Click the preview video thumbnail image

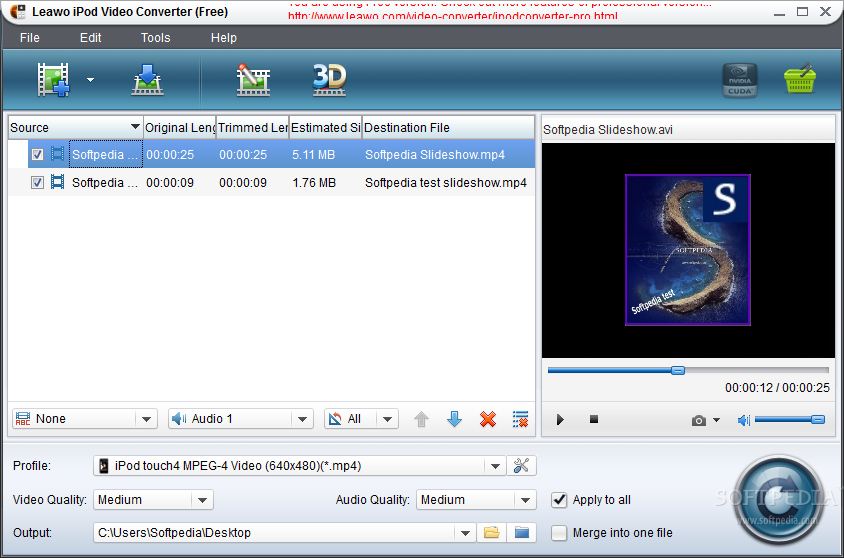(687, 250)
